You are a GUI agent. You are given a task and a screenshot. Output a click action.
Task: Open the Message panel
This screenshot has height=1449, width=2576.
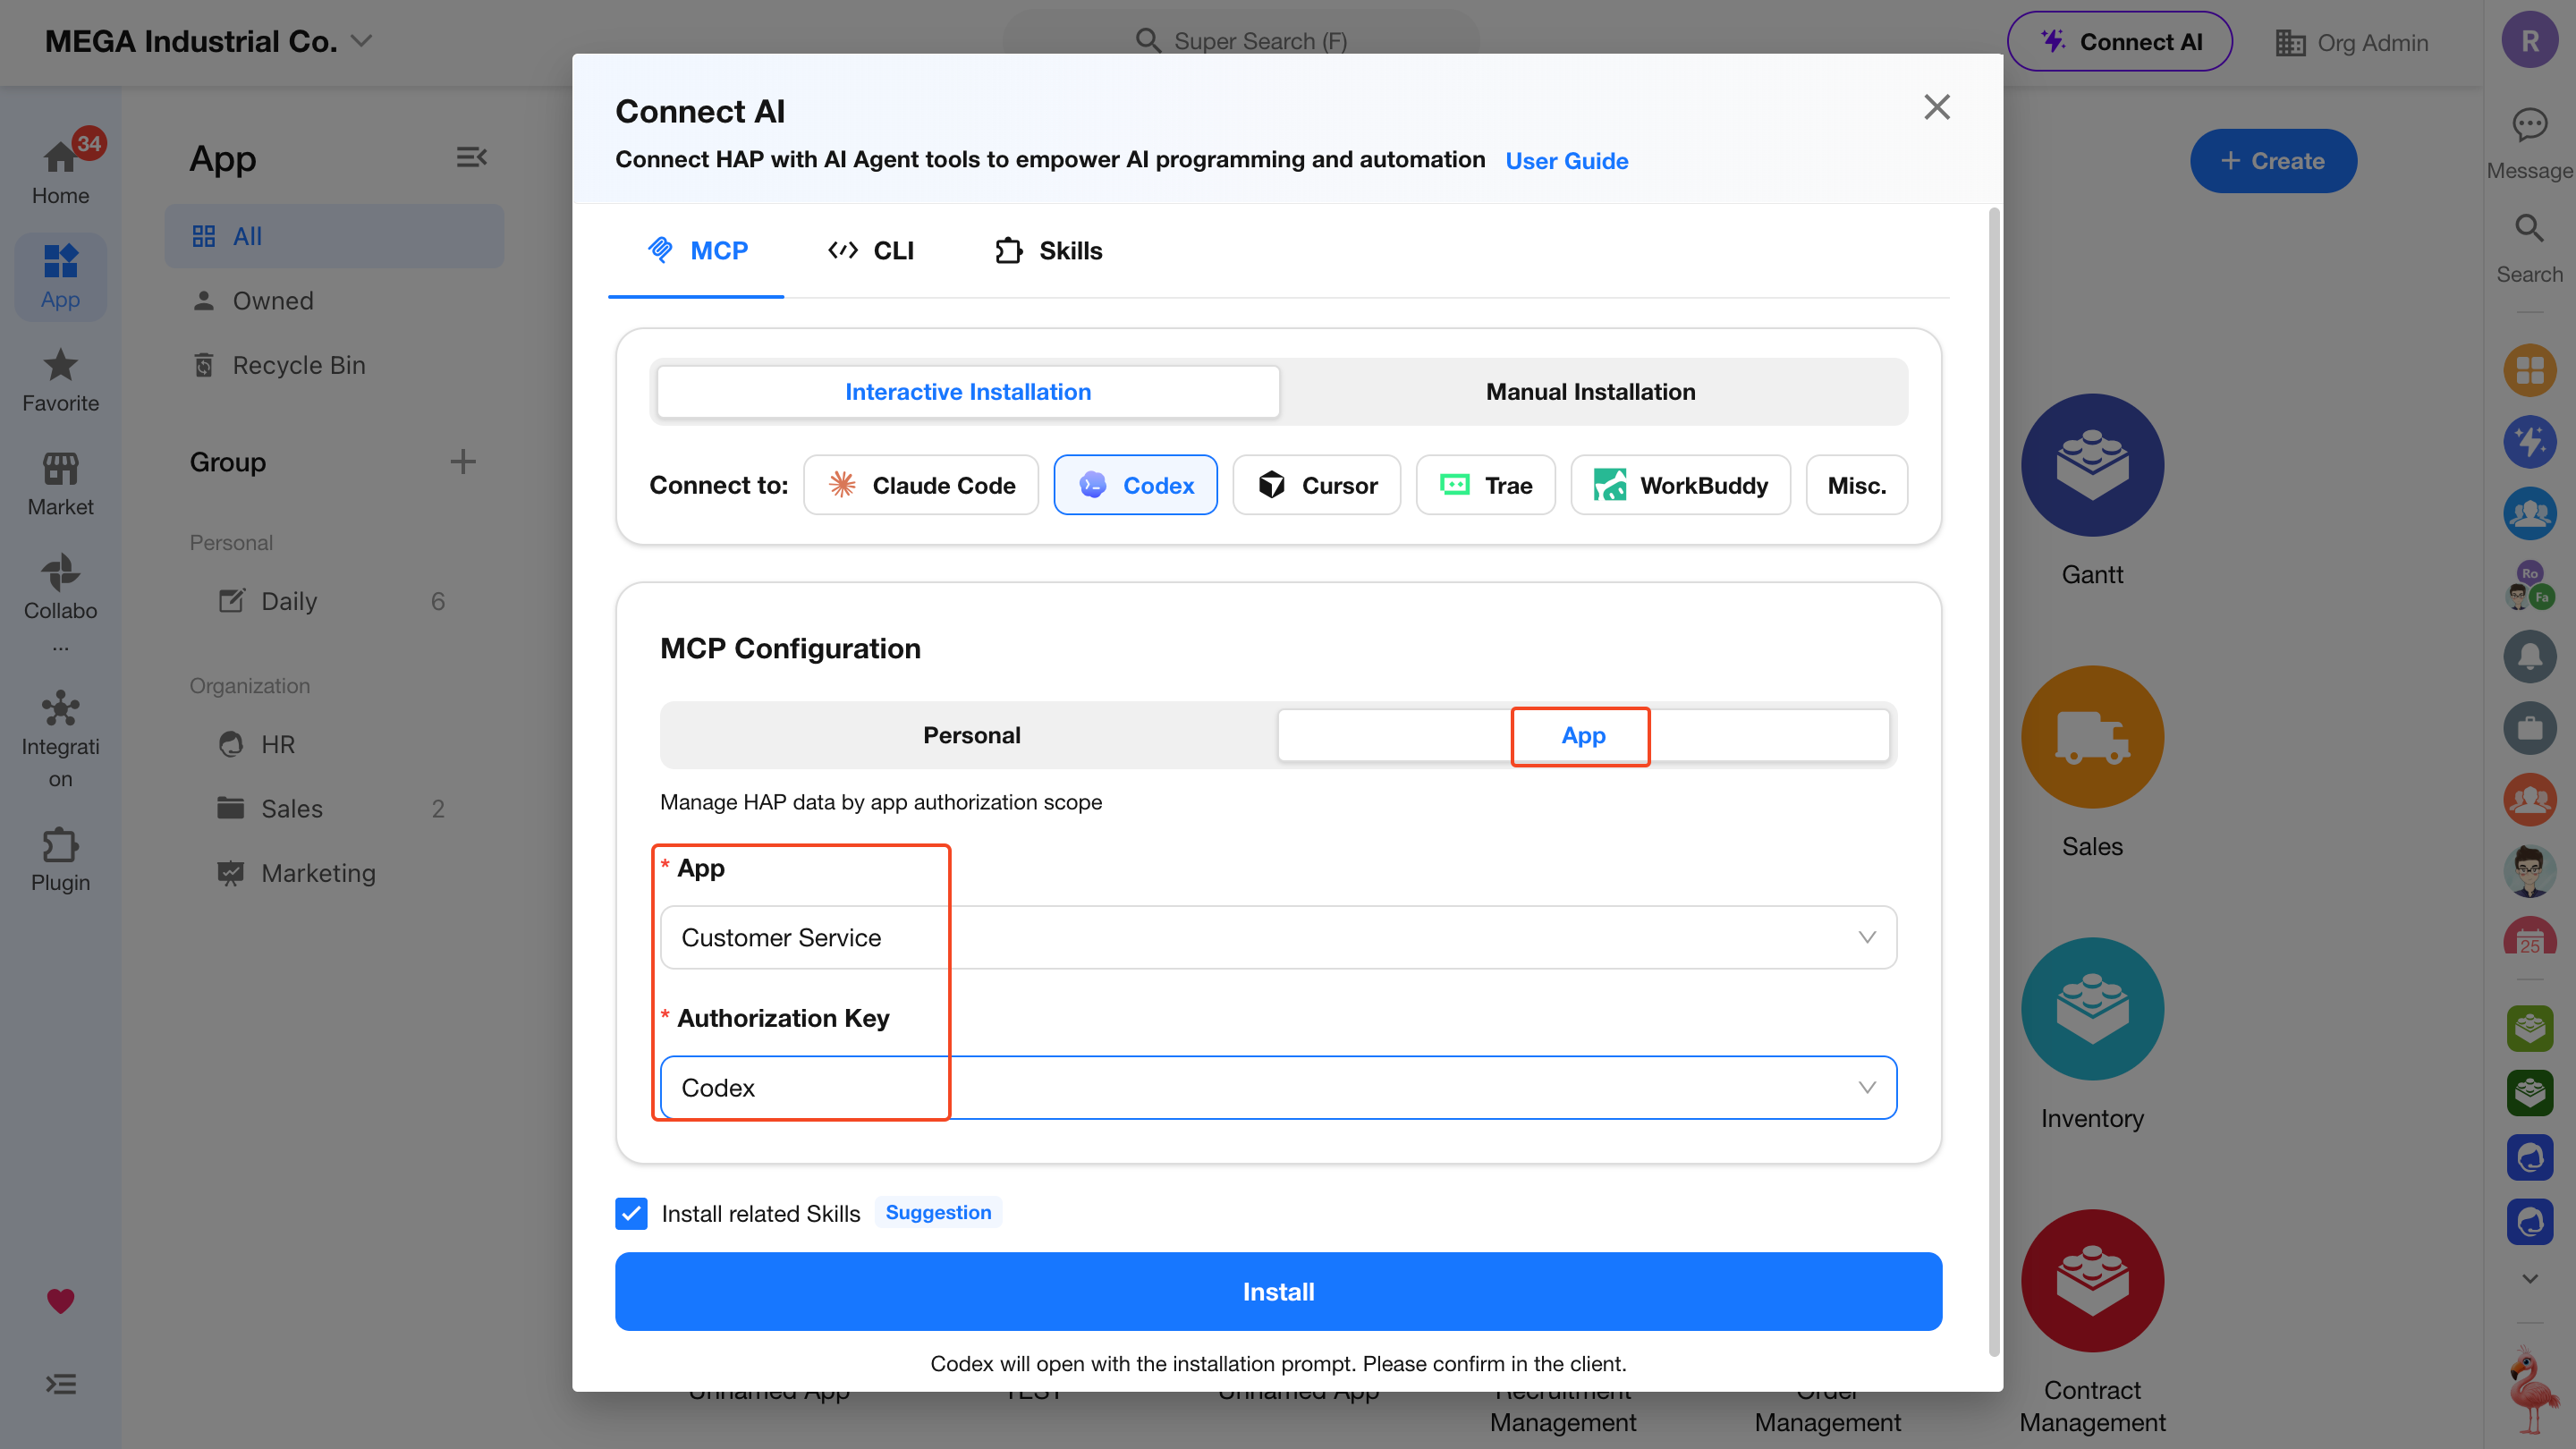(2529, 144)
